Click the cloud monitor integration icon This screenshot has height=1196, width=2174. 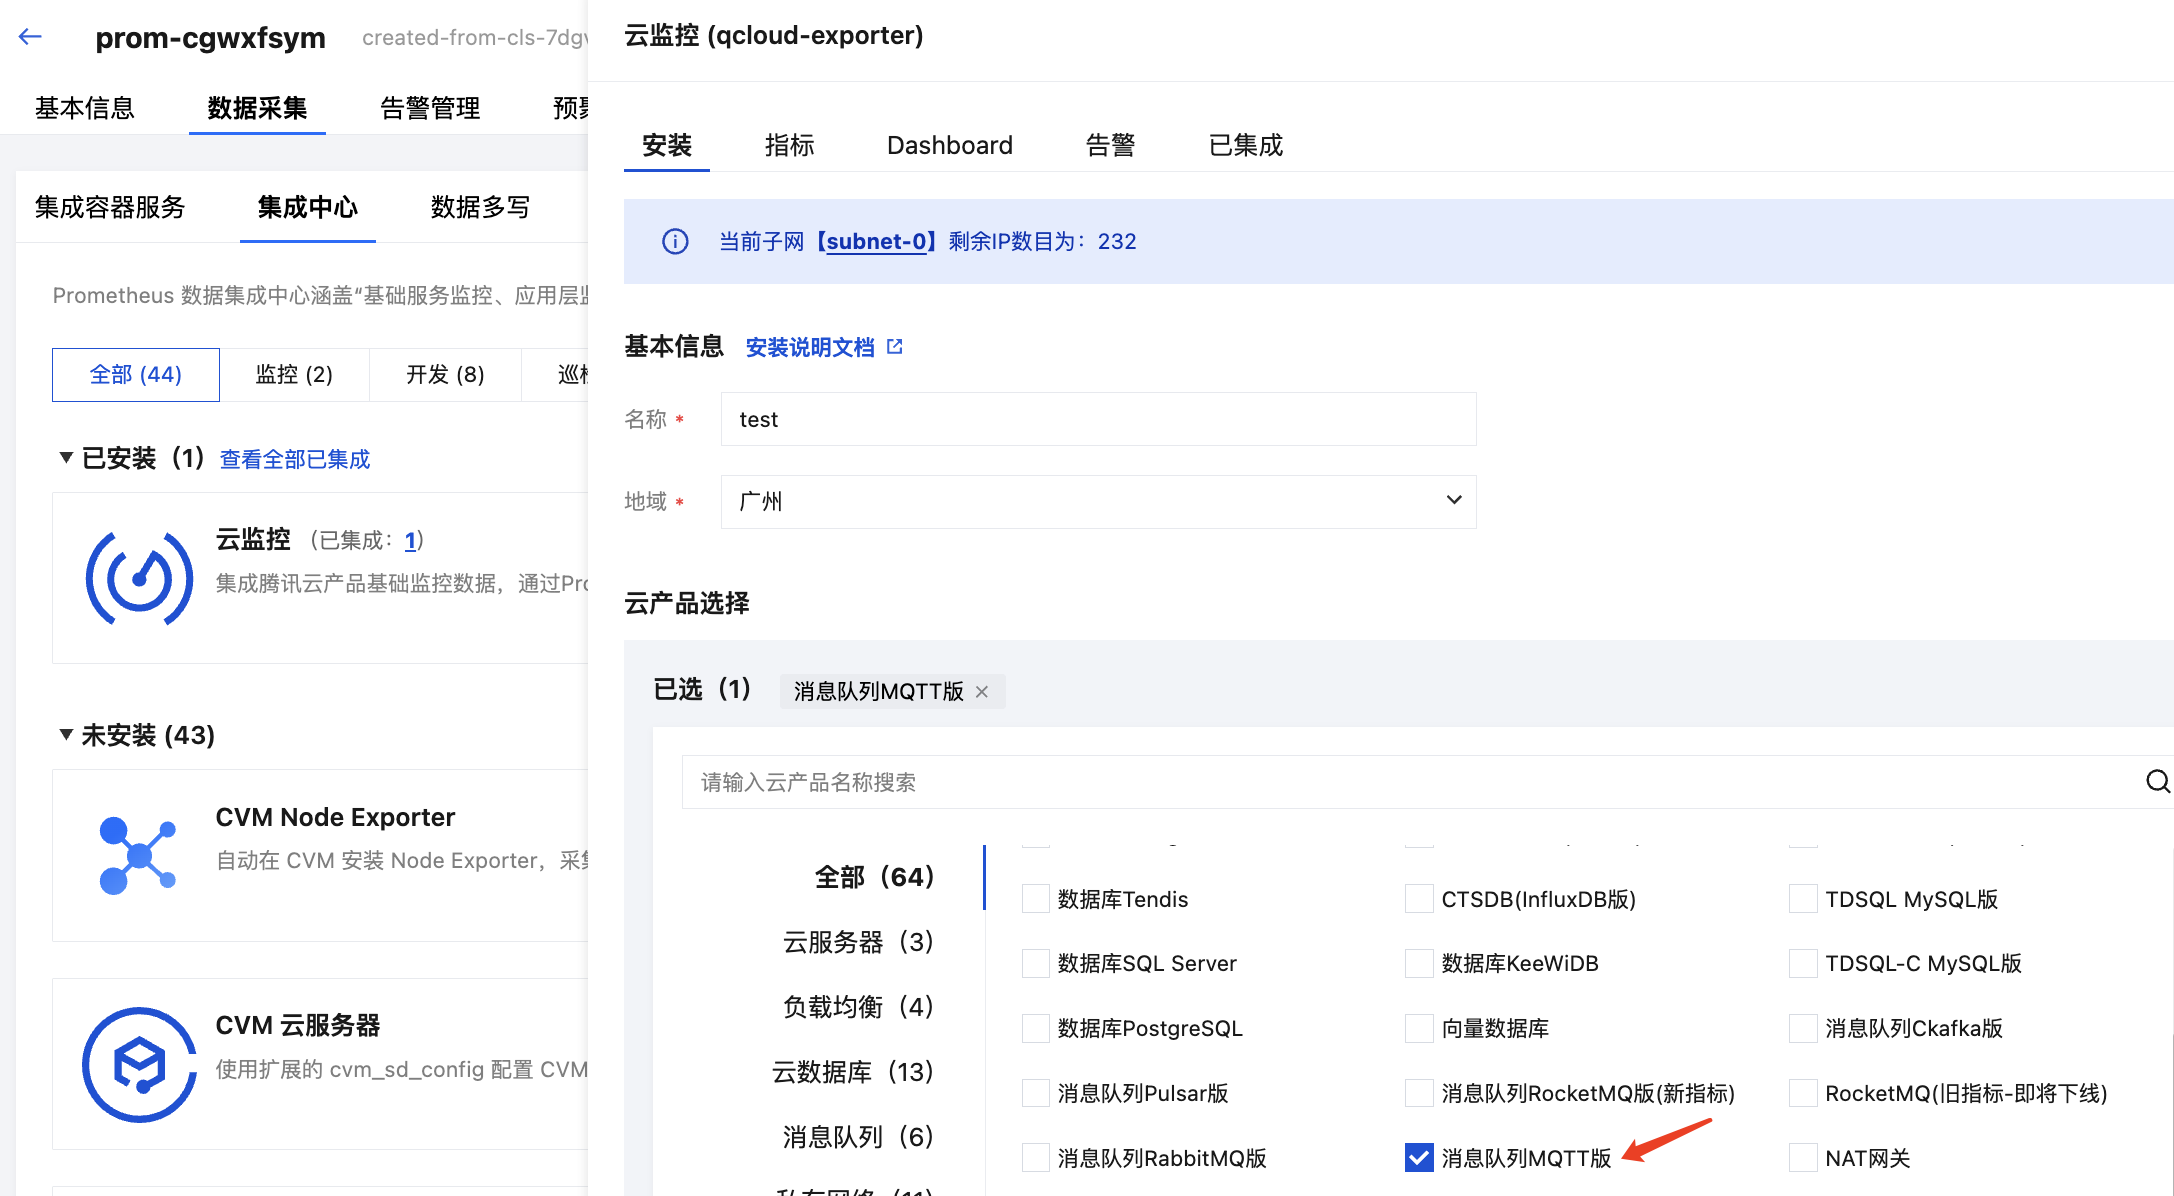139,578
